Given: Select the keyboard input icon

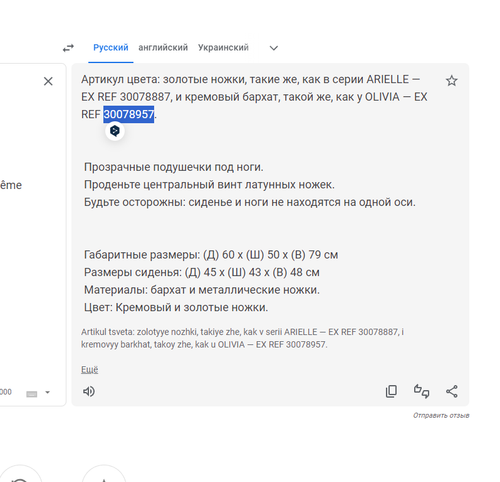Looking at the screenshot, I should pyautogui.click(x=32, y=394).
